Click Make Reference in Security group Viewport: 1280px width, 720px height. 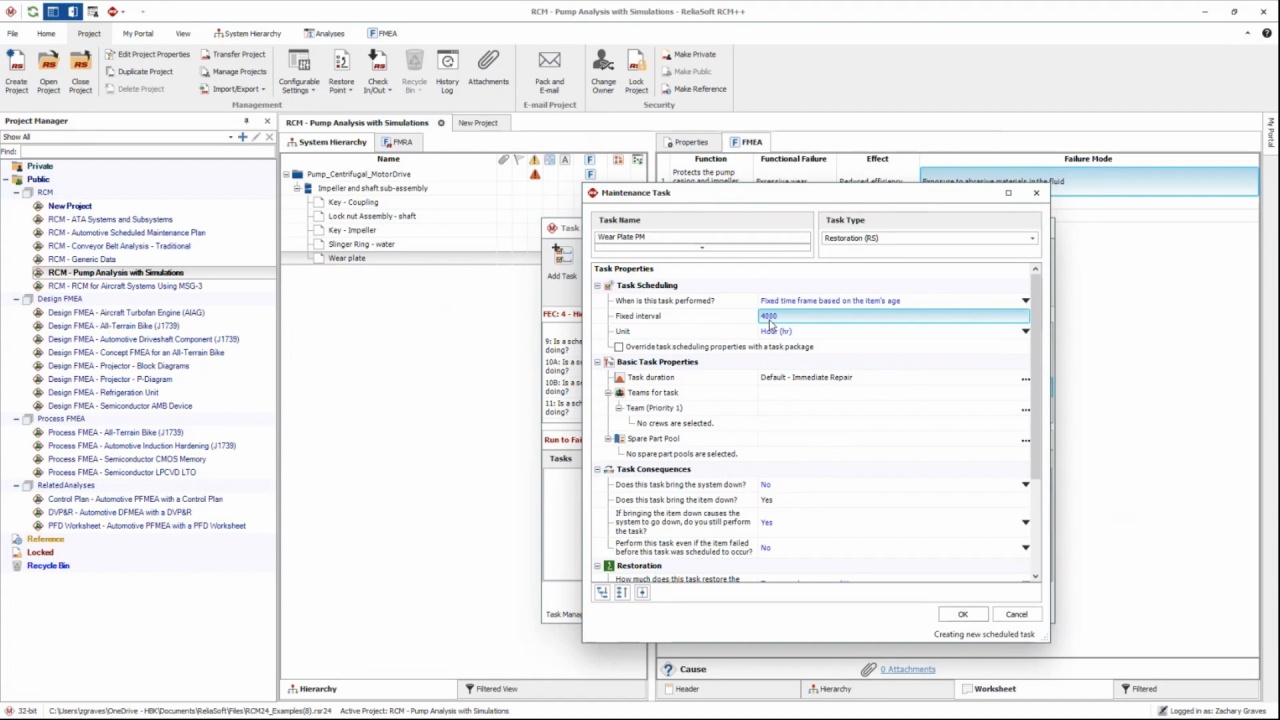tap(692, 89)
